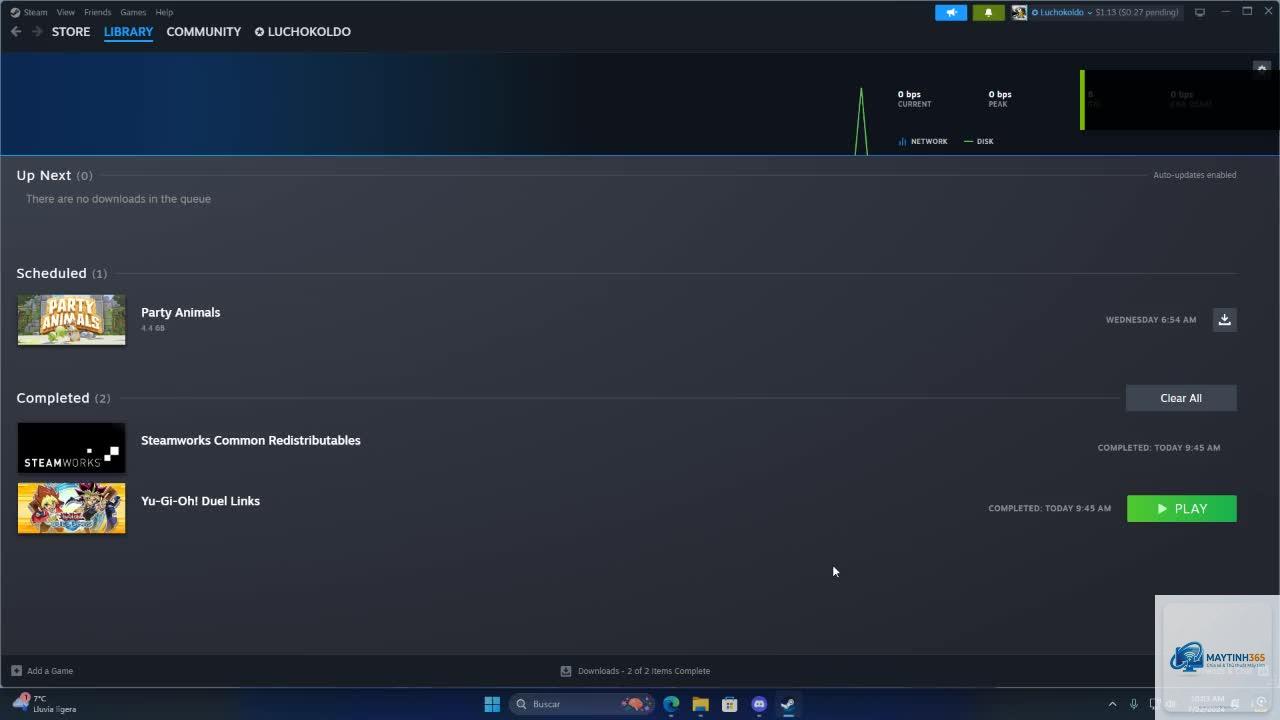The width and height of the screenshot is (1280, 720).
Task: Show hidden system tray icons
Action: 1112,704
